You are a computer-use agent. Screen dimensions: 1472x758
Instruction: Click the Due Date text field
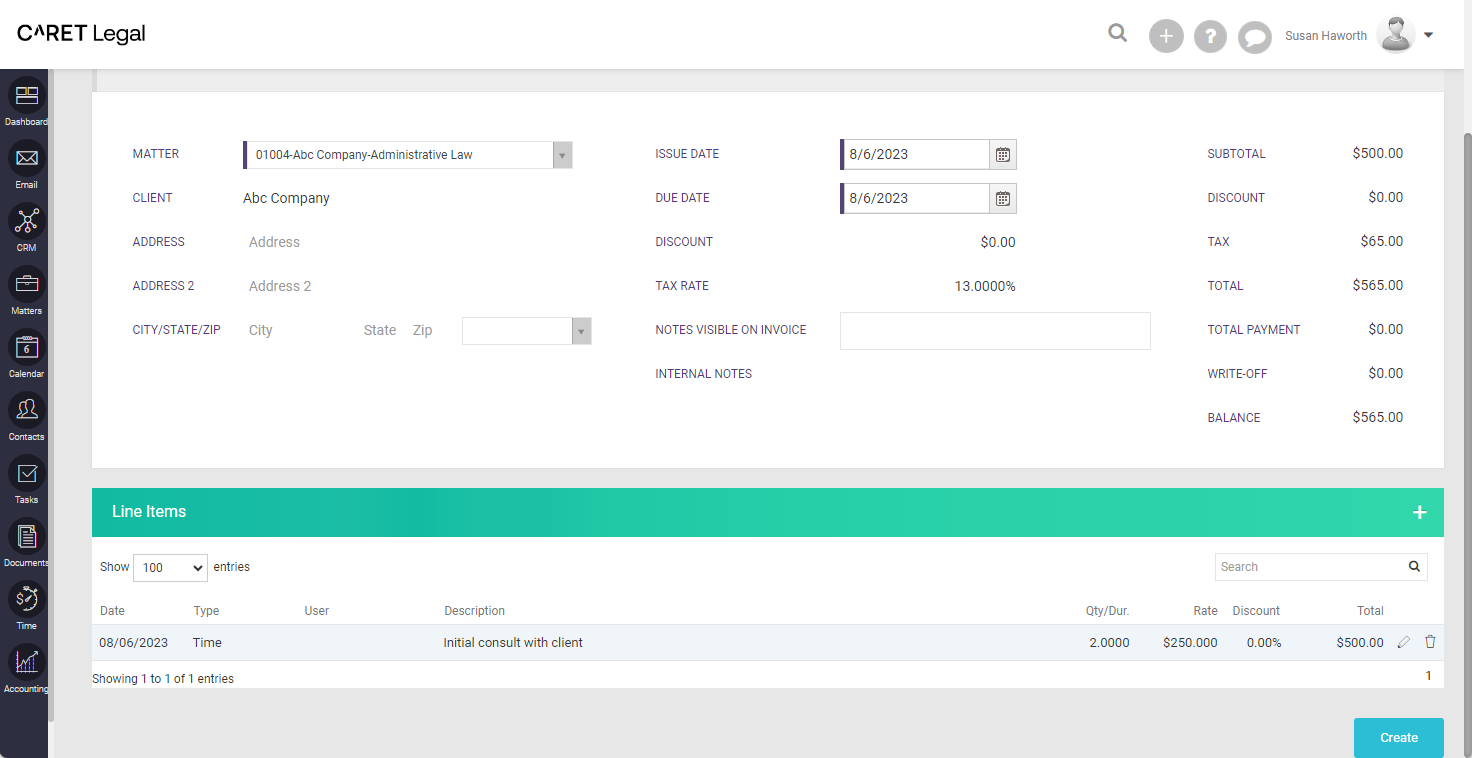[x=916, y=199]
